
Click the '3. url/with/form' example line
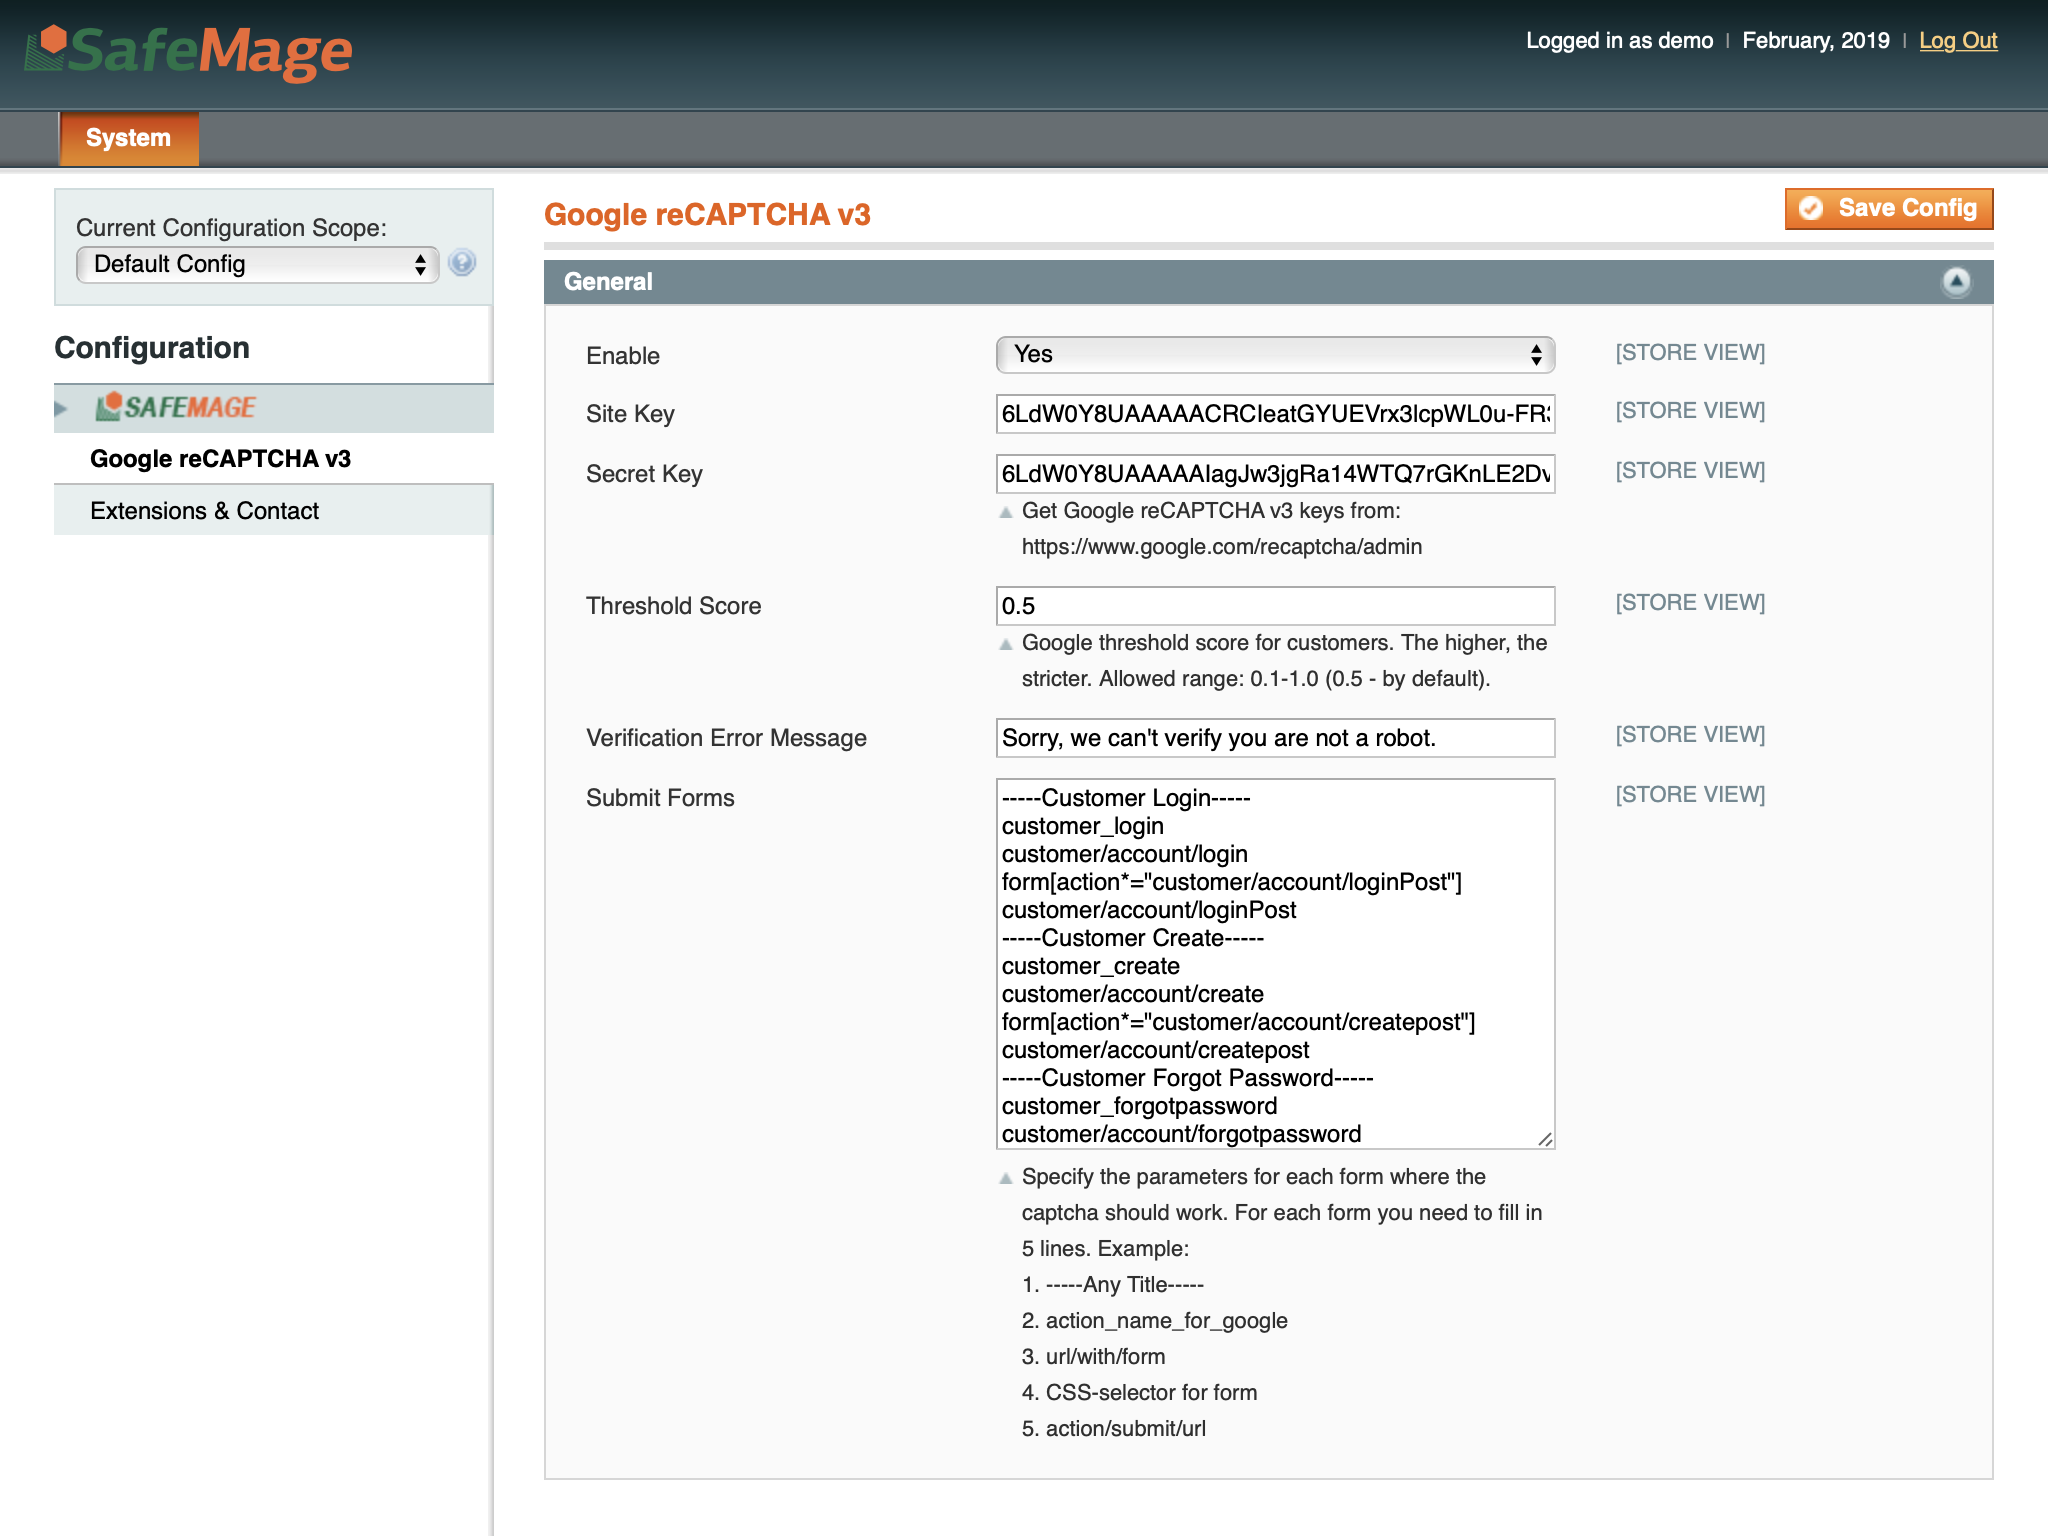pyautogui.click(x=1093, y=1356)
